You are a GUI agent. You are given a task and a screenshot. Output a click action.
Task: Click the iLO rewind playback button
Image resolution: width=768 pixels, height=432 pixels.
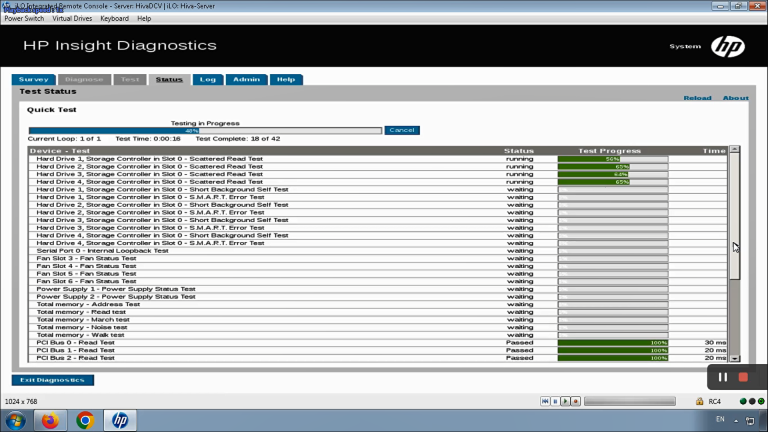point(545,401)
